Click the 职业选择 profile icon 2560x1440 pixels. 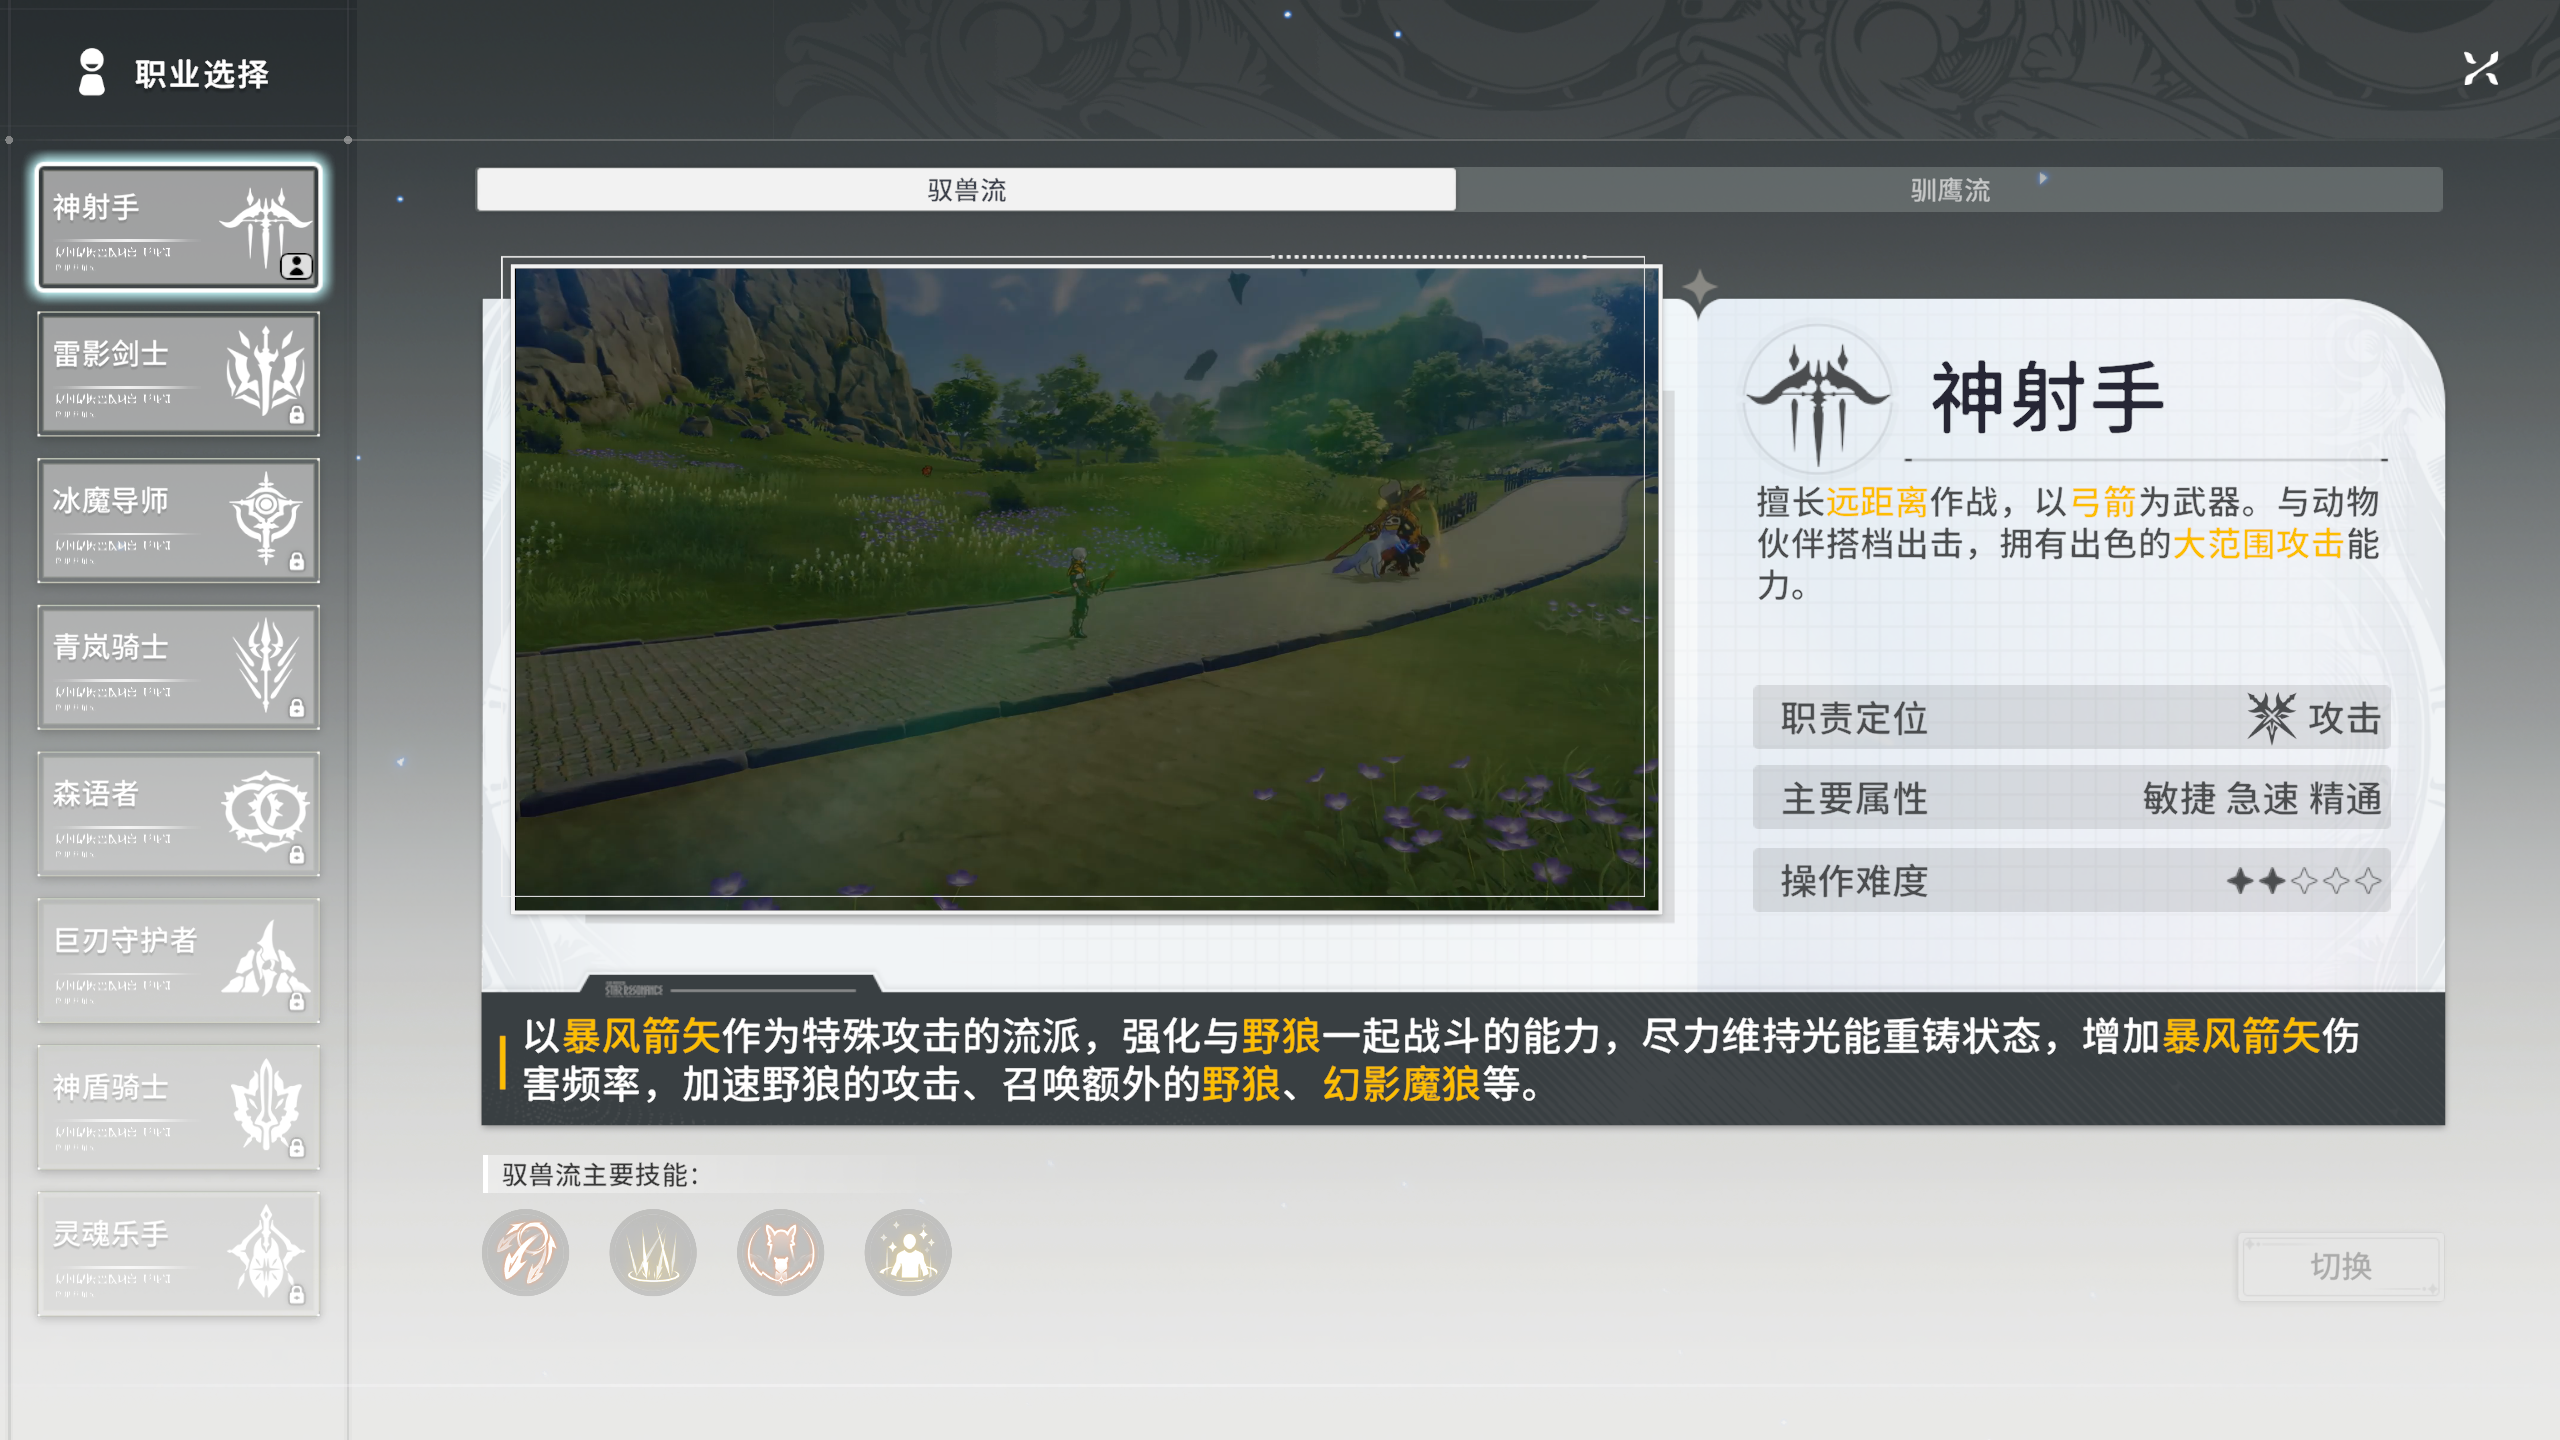pyautogui.click(x=91, y=72)
